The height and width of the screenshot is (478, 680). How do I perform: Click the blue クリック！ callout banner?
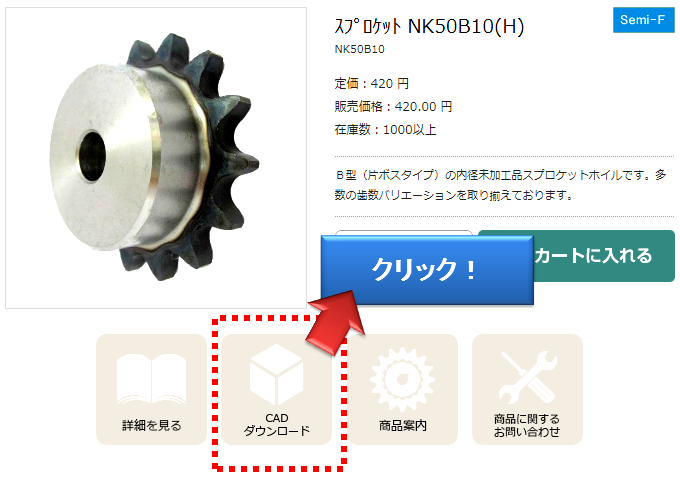click(x=427, y=269)
